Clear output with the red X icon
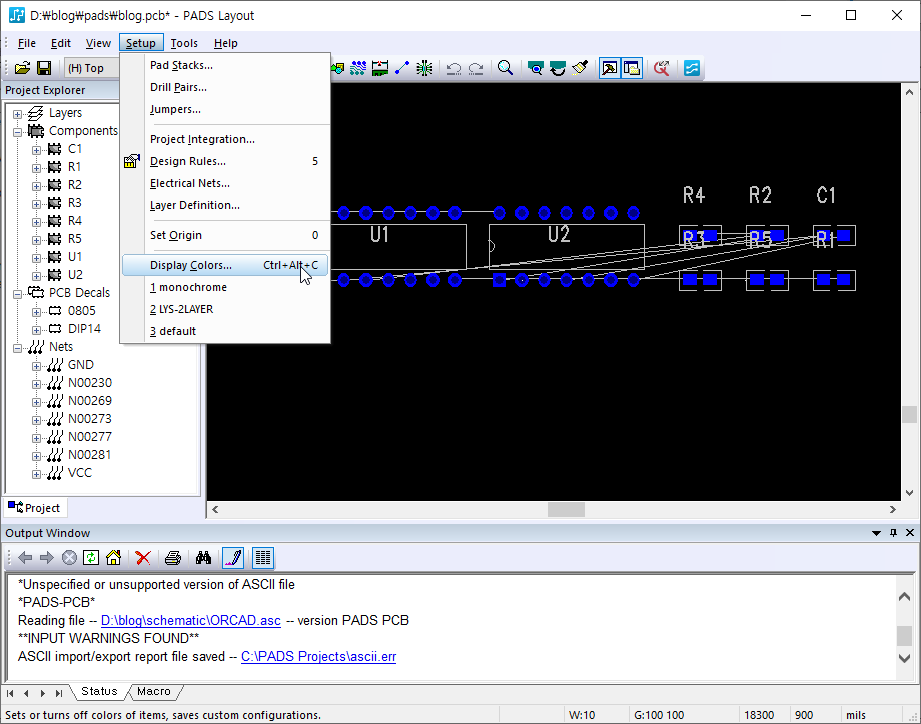The height and width of the screenshot is (724, 921). tap(143, 558)
